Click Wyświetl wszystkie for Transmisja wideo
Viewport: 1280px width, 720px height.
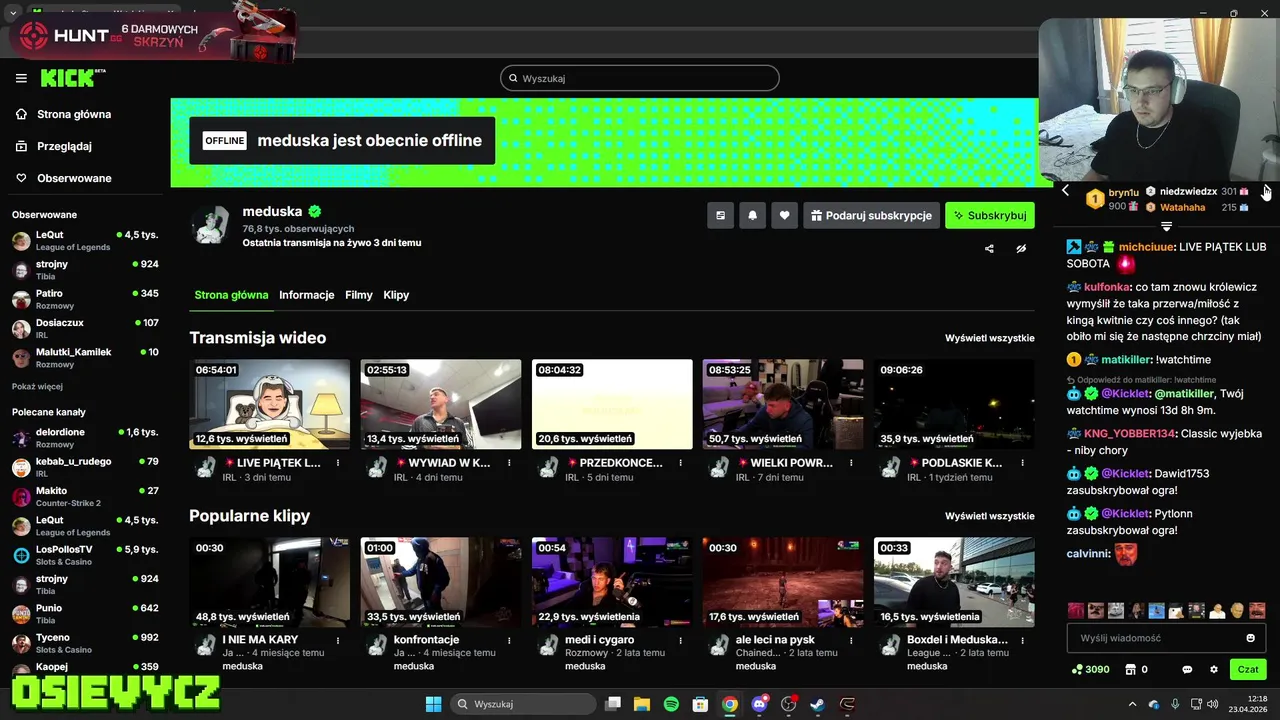click(x=989, y=338)
